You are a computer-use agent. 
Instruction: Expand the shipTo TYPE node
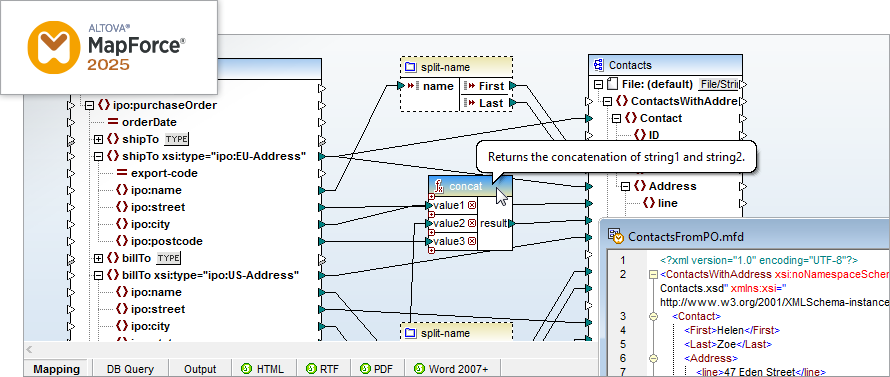point(98,139)
